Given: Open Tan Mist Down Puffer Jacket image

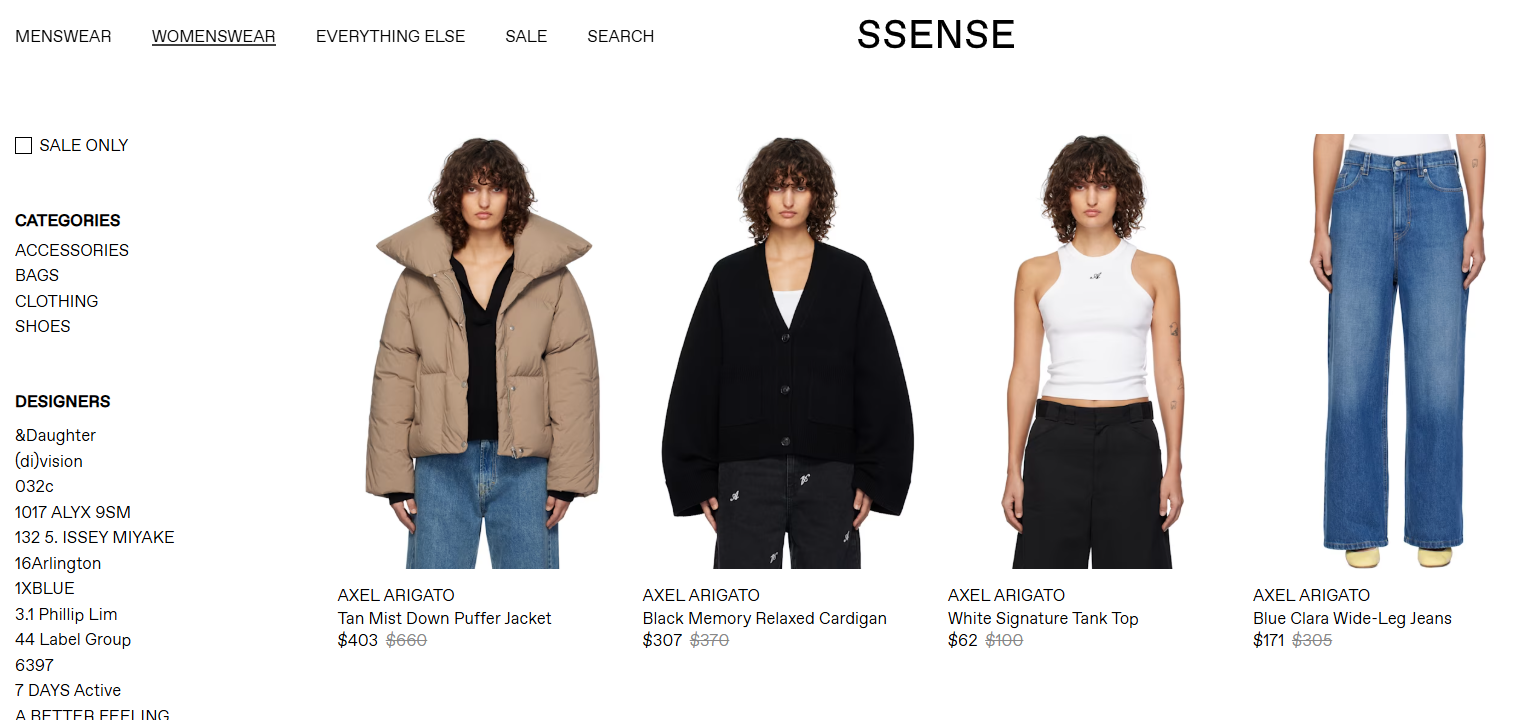Looking at the screenshot, I should [x=482, y=352].
